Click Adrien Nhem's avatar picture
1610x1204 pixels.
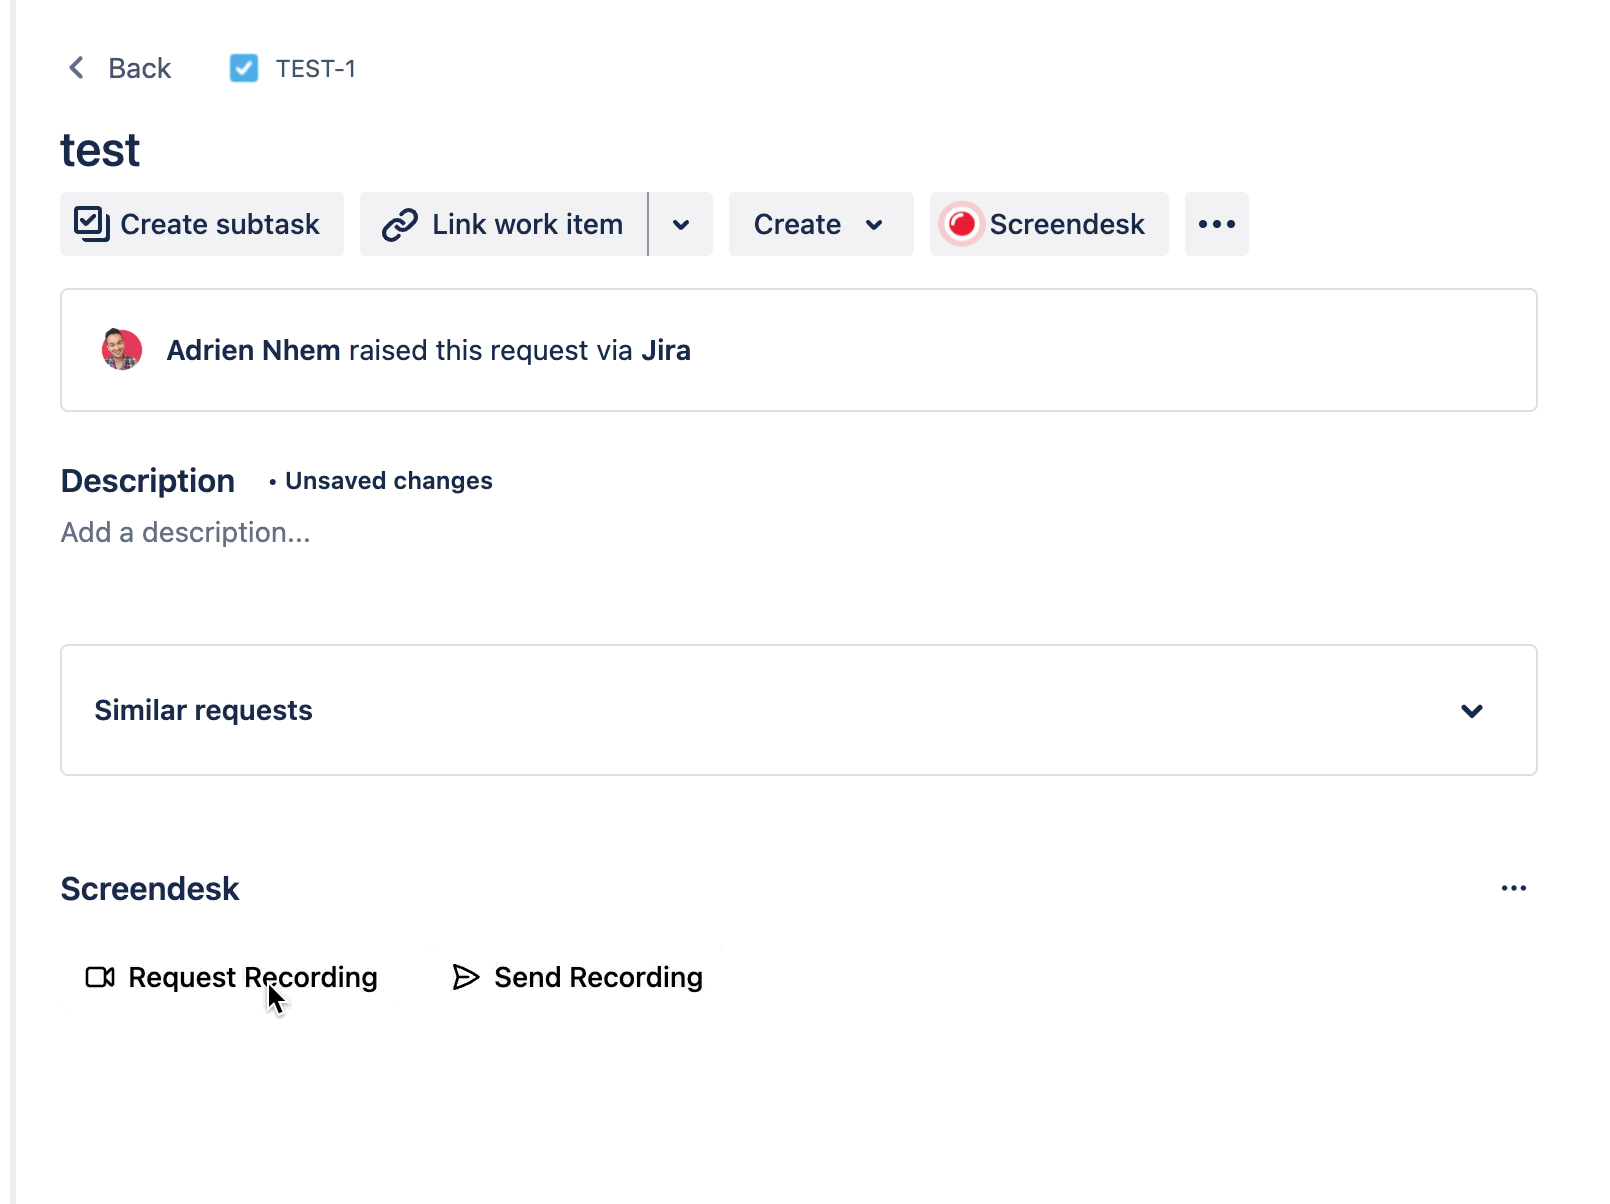pos(122,350)
